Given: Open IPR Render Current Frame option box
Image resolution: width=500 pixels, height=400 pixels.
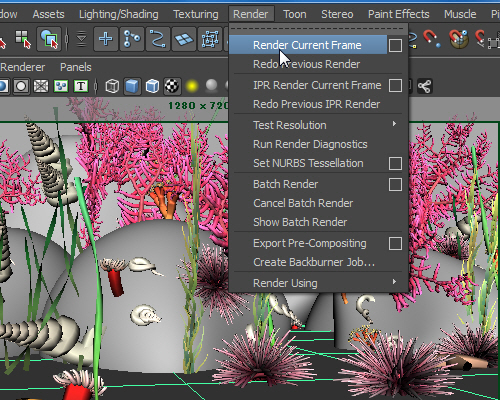Looking at the screenshot, I should coord(395,85).
